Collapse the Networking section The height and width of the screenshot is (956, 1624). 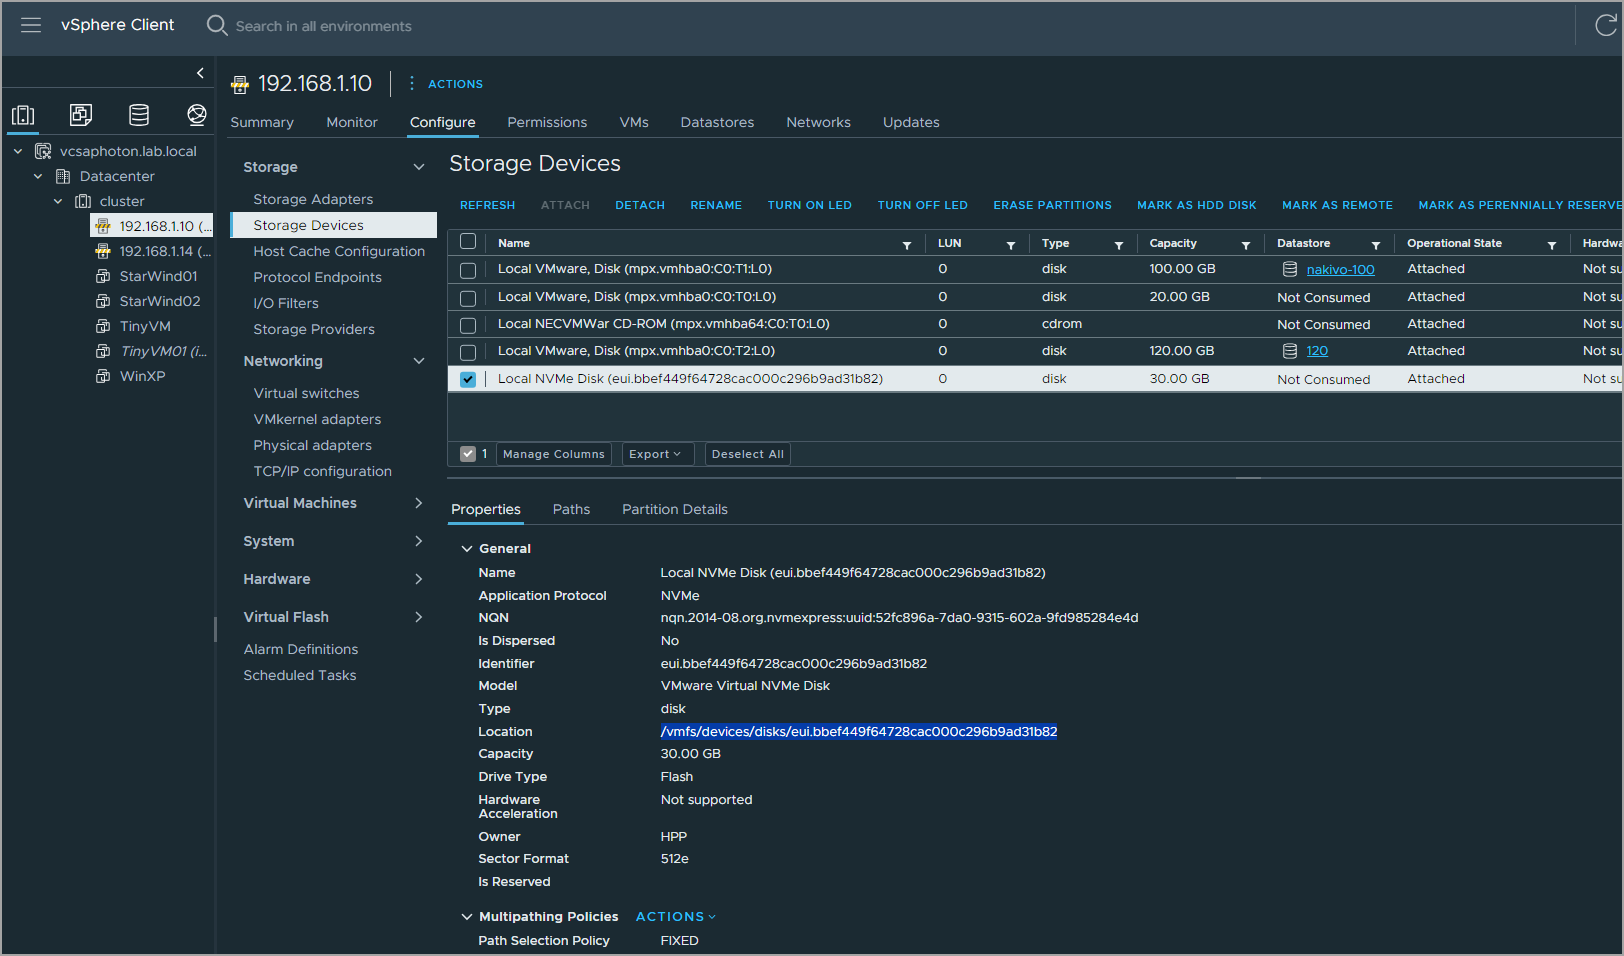pos(419,361)
